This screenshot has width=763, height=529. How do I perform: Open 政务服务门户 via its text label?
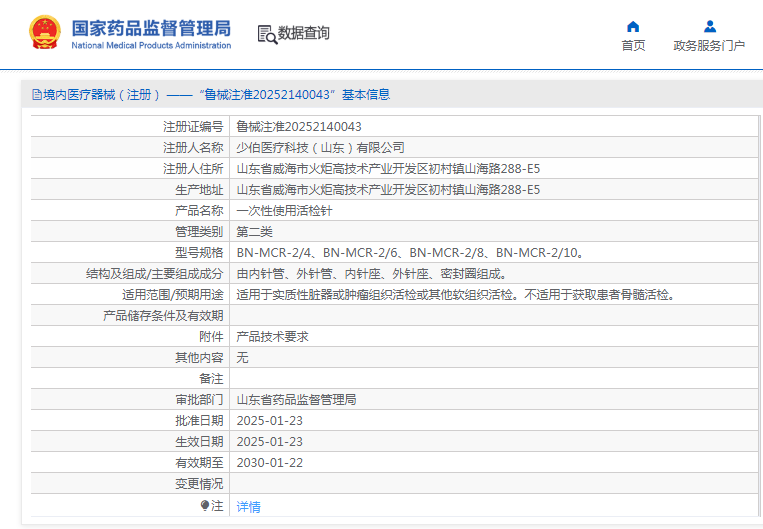click(709, 46)
